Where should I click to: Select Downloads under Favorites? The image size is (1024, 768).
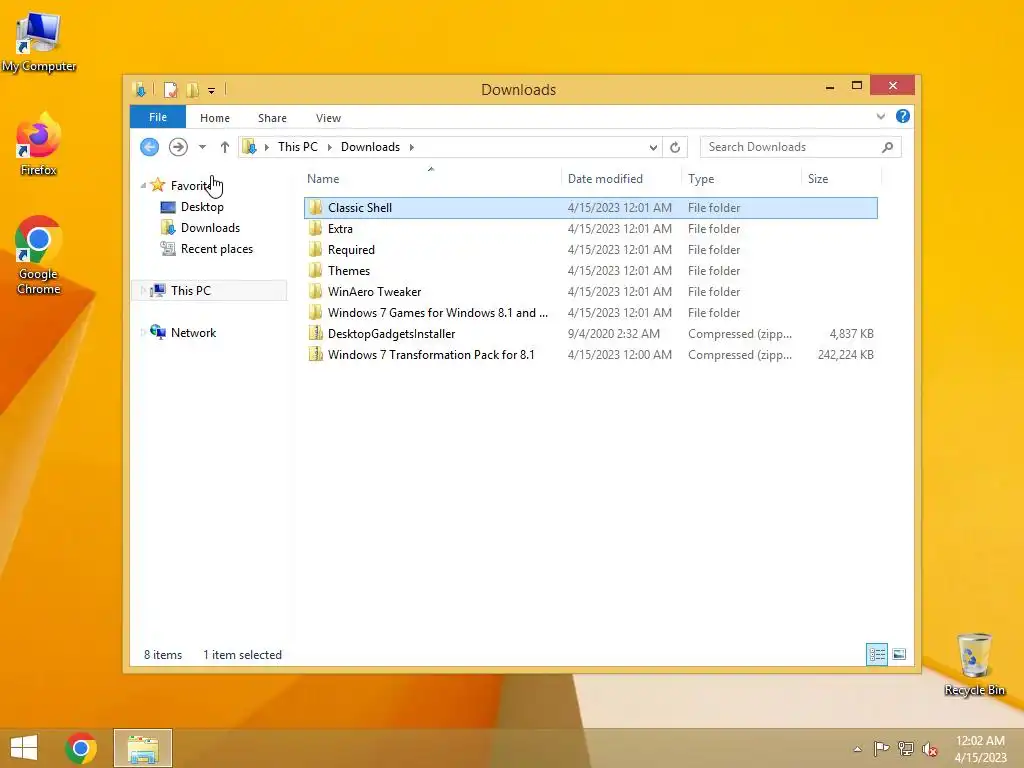point(210,228)
